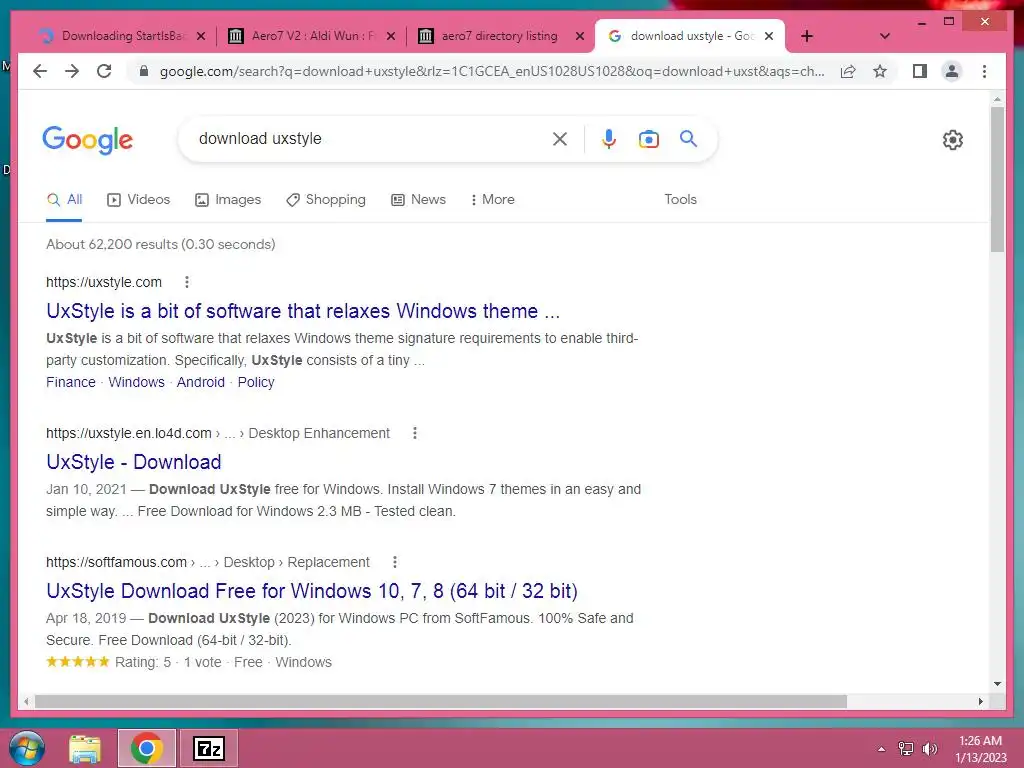
Task: Go back with the browser back arrow
Action: click(x=40, y=71)
